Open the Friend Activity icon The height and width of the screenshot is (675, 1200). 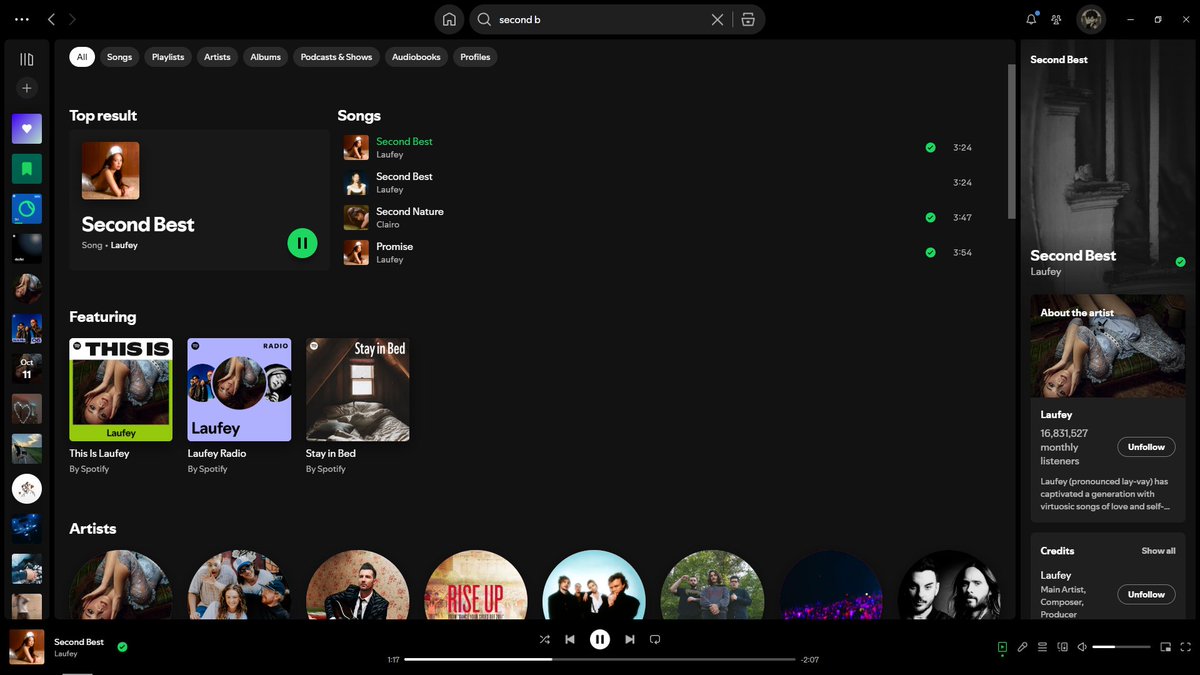(1056, 19)
